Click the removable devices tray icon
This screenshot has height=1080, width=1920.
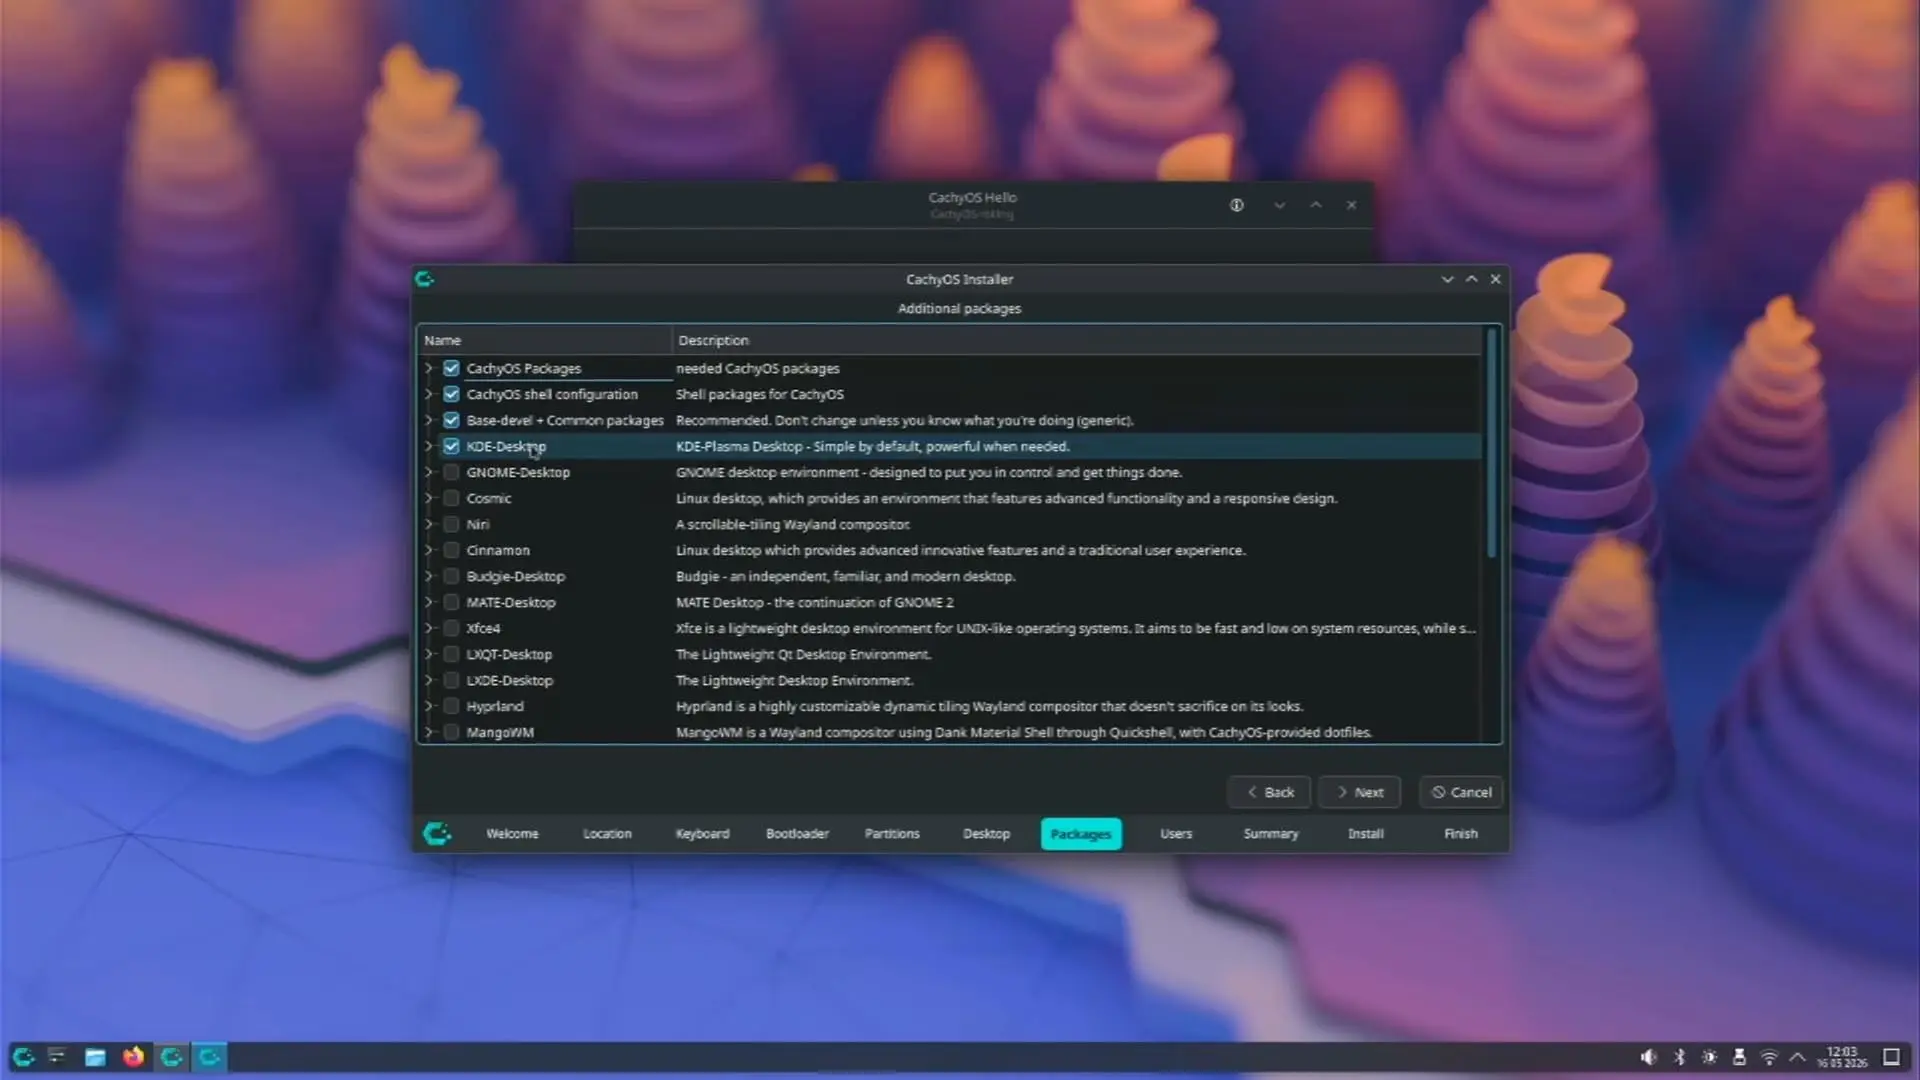click(1740, 1057)
